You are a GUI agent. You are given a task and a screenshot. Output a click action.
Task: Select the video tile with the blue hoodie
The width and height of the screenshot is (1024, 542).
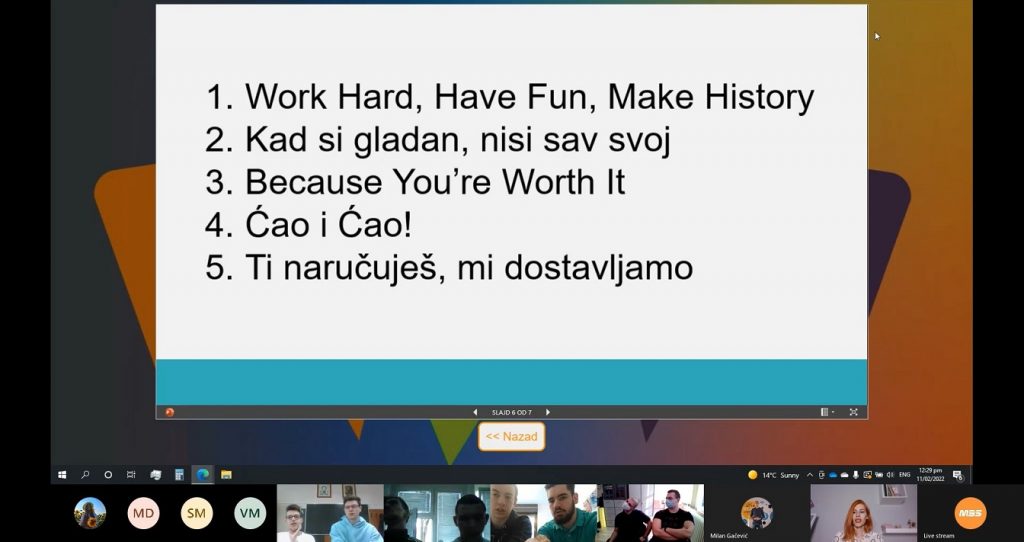point(330,513)
